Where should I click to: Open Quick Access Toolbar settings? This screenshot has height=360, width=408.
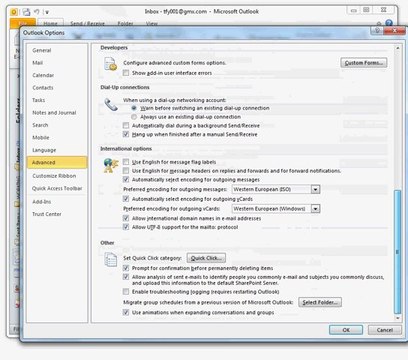(57, 188)
